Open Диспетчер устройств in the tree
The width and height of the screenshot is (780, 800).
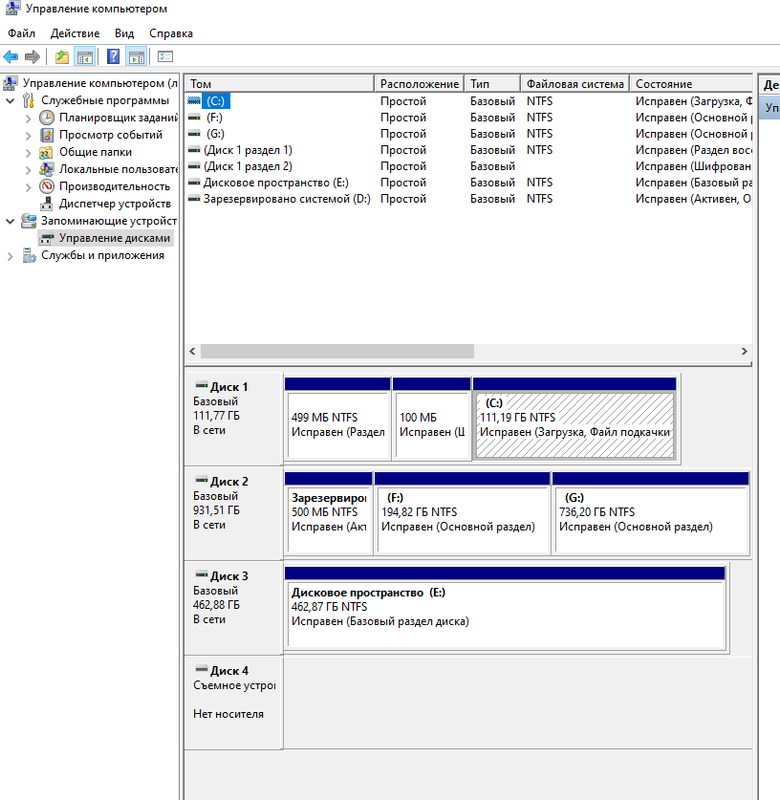click(x=113, y=204)
